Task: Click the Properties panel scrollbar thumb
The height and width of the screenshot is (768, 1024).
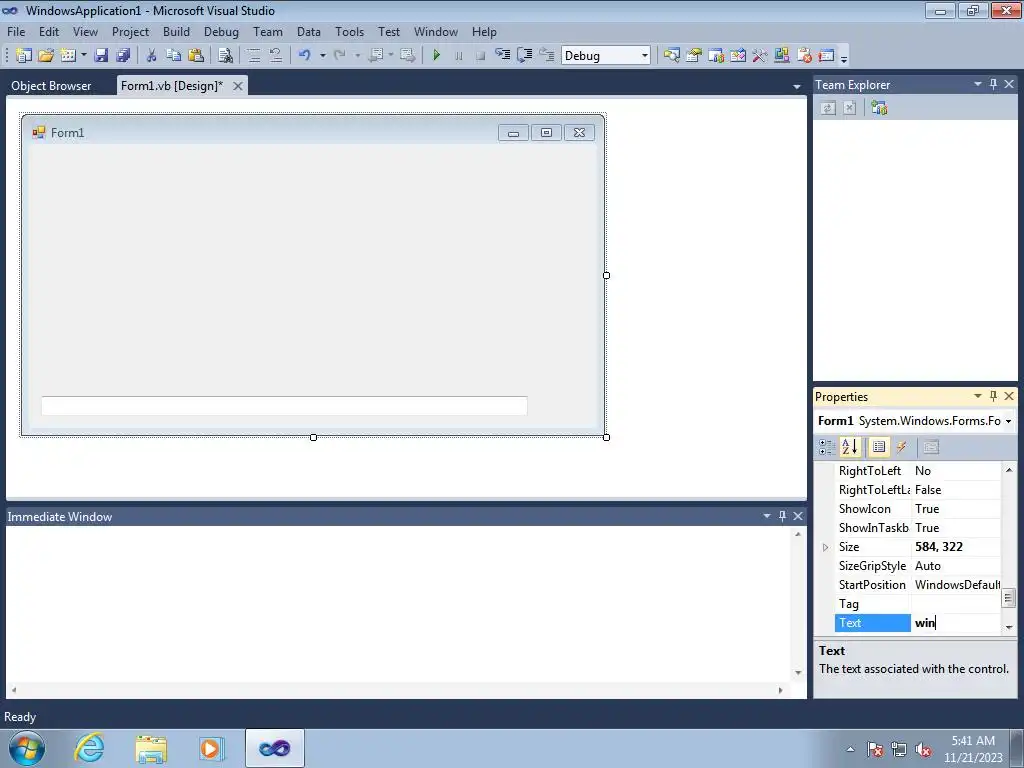Action: click(x=1009, y=598)
